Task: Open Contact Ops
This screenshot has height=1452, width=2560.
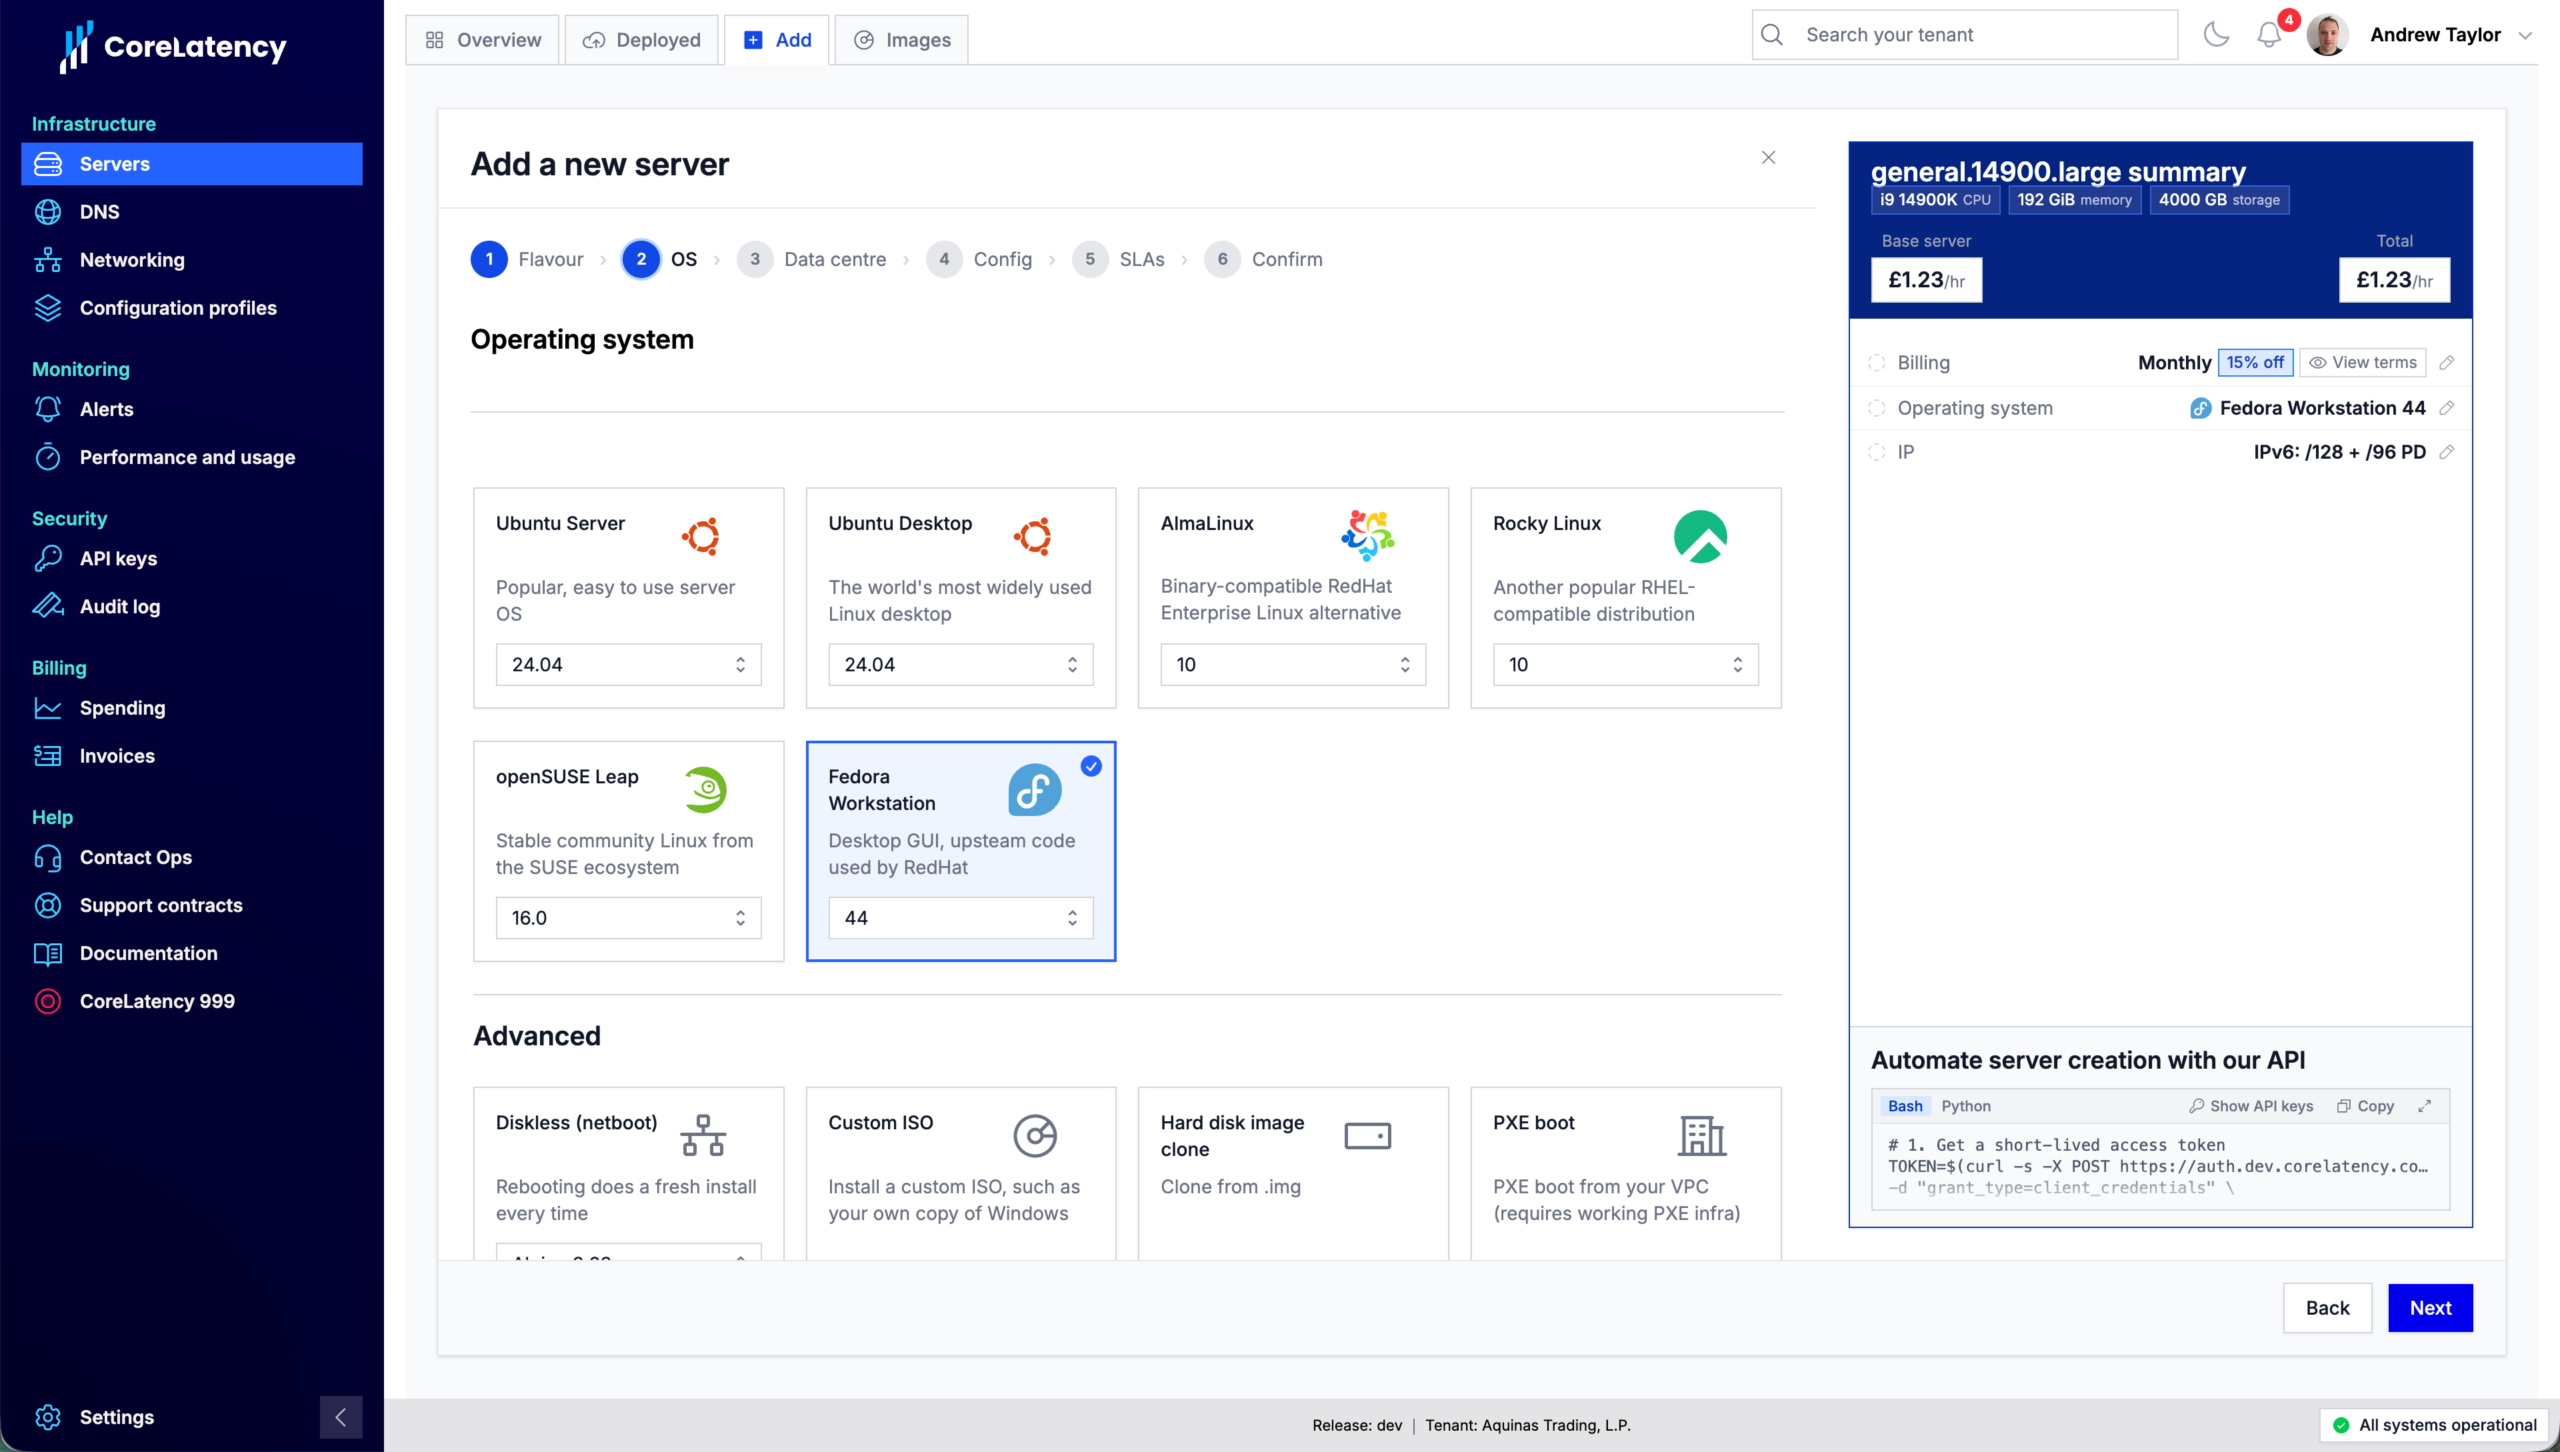Action: (191, 857)
